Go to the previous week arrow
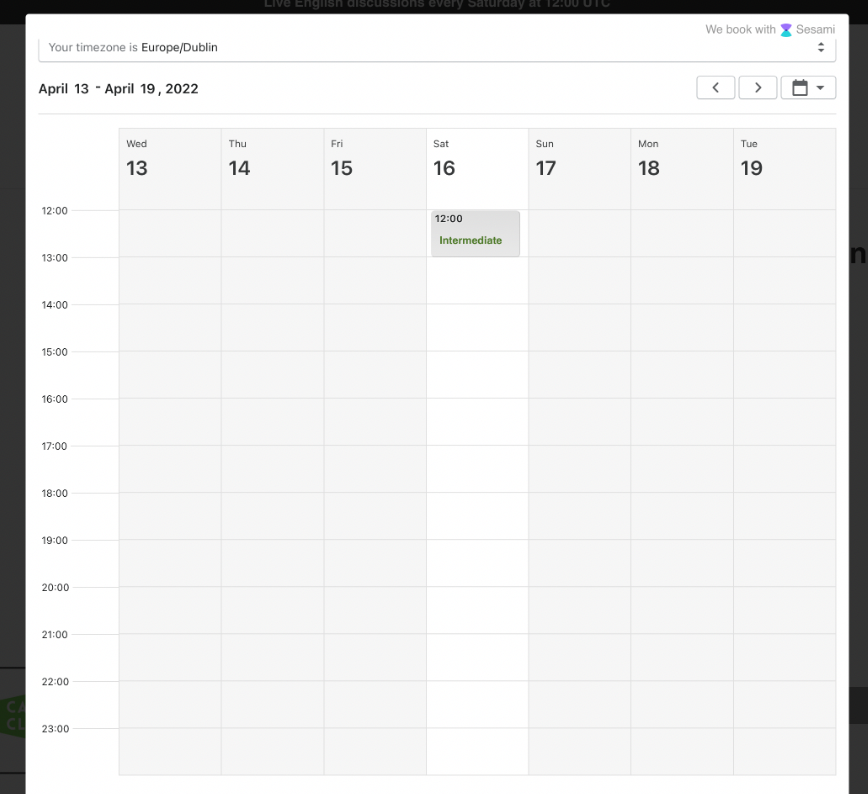 pos(715,88)
